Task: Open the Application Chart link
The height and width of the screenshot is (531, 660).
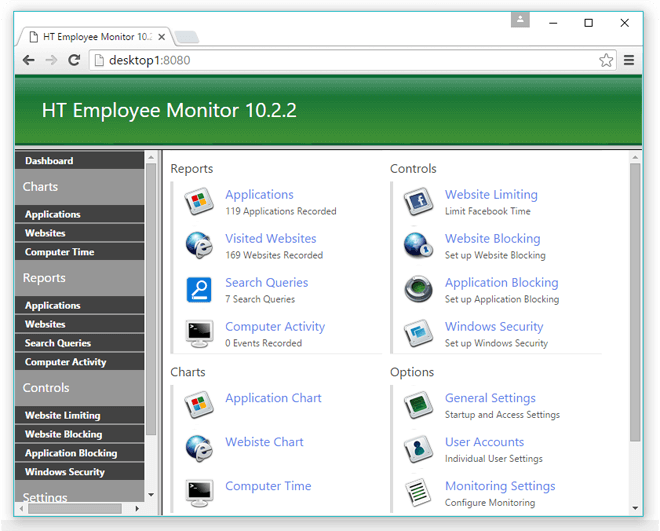Action: [273, 398]
